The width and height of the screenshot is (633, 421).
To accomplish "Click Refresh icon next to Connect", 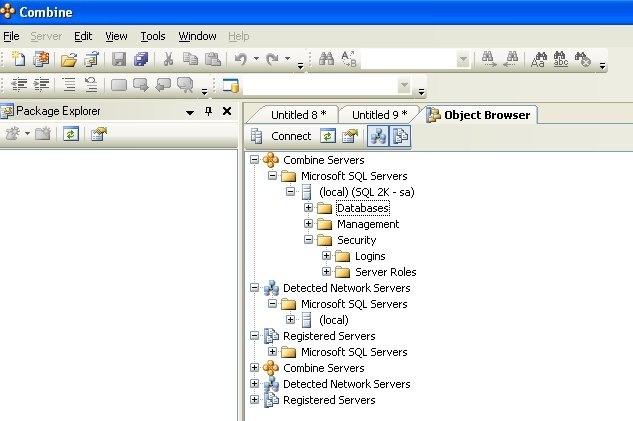I will point(328,136).
